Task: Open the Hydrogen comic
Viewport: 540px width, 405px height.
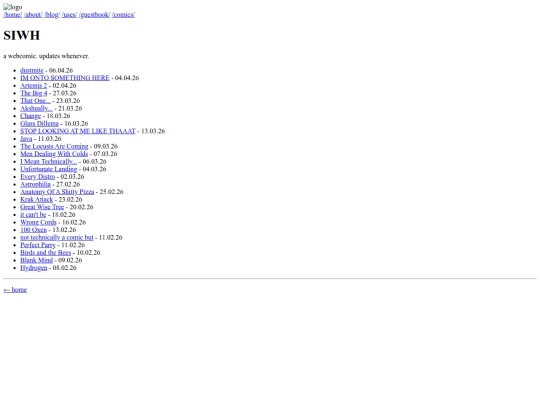Action: click(x=34, y=268)
